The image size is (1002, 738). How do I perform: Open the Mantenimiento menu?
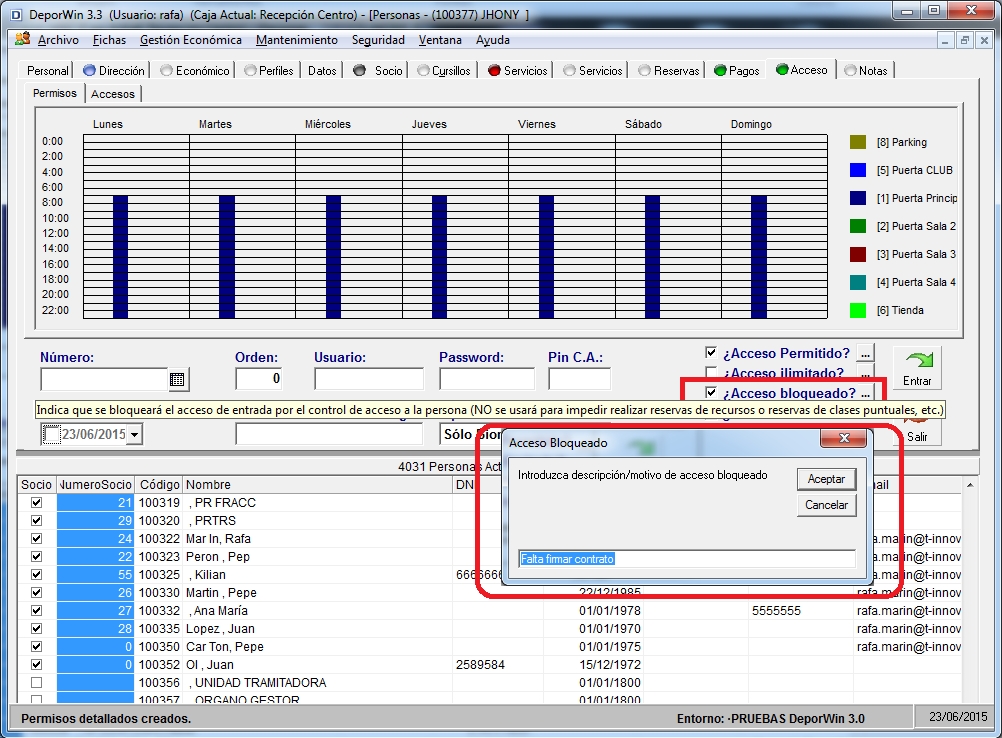297,40
